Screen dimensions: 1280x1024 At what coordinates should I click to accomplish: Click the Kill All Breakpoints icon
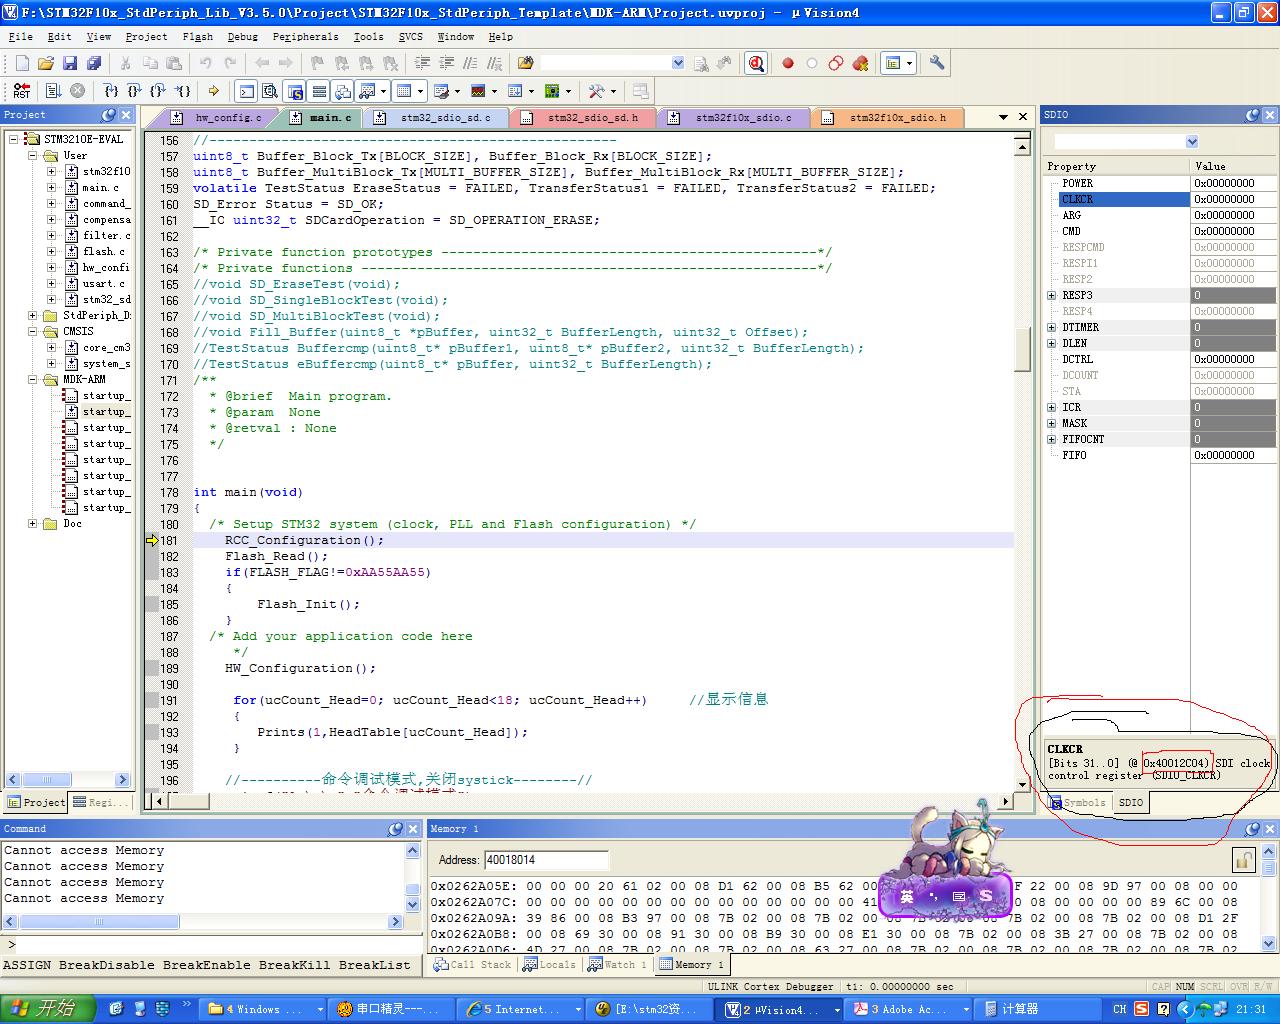coord(860,63)
